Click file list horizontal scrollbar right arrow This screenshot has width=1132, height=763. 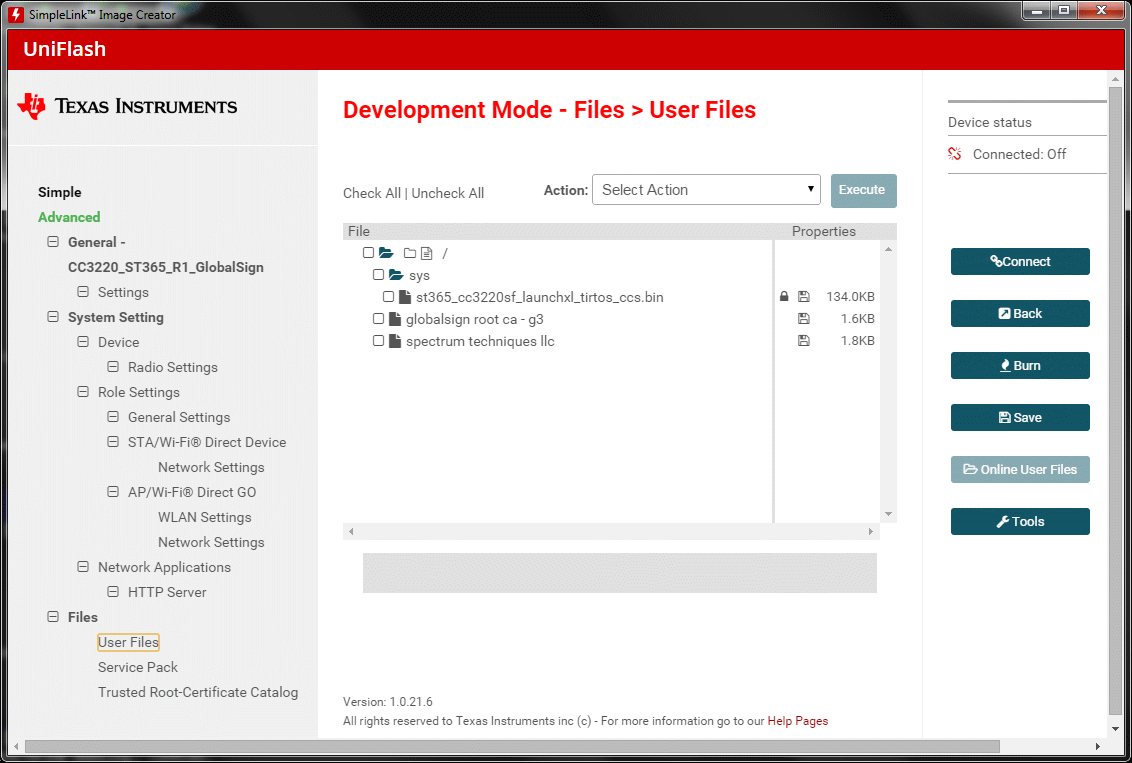pos(871,531)
